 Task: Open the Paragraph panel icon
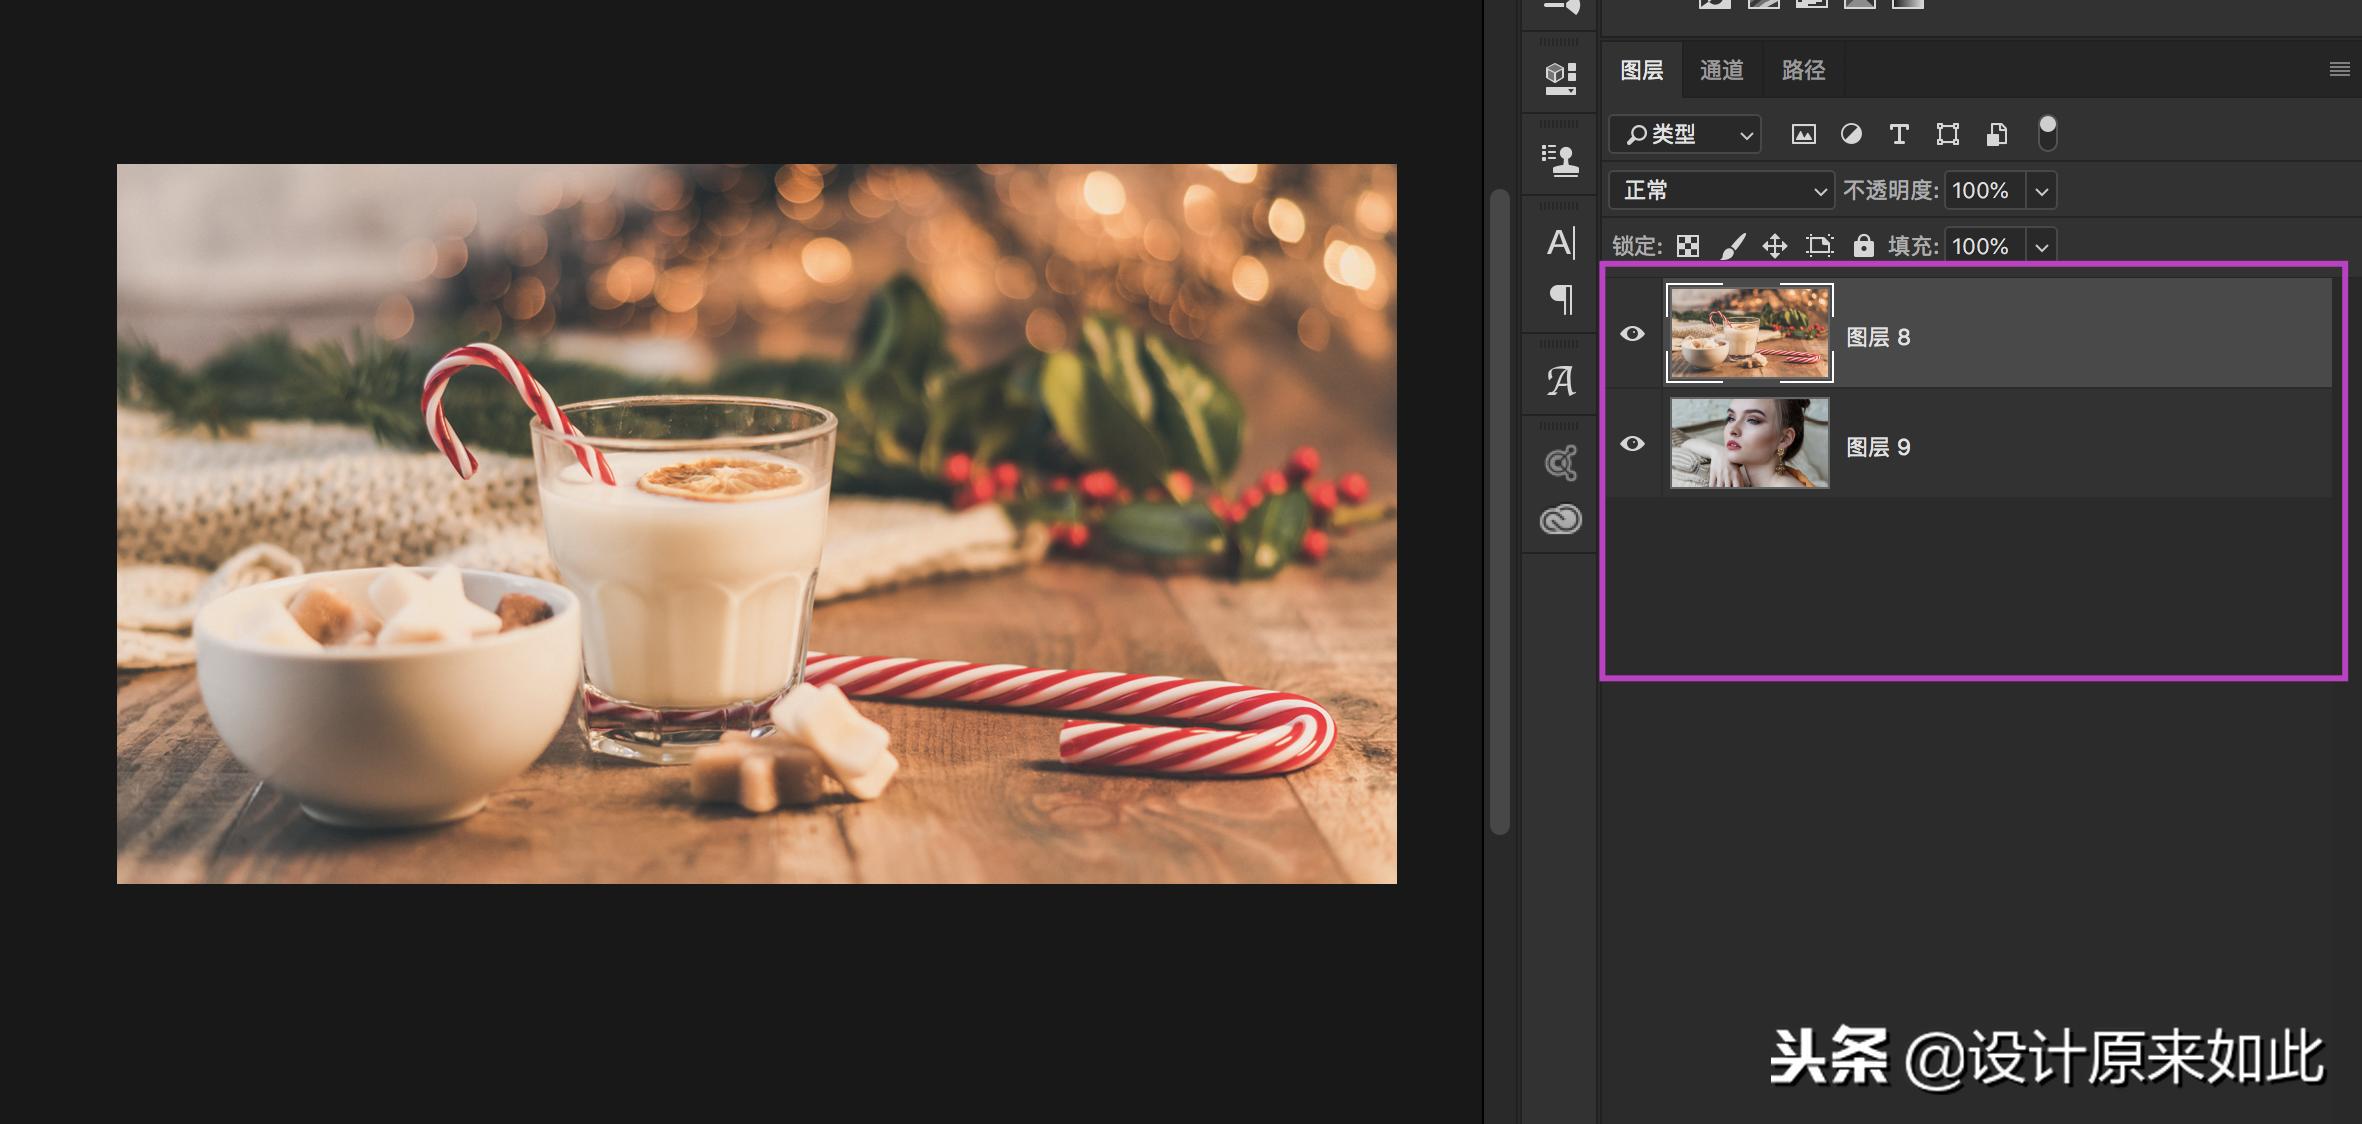1560,299
